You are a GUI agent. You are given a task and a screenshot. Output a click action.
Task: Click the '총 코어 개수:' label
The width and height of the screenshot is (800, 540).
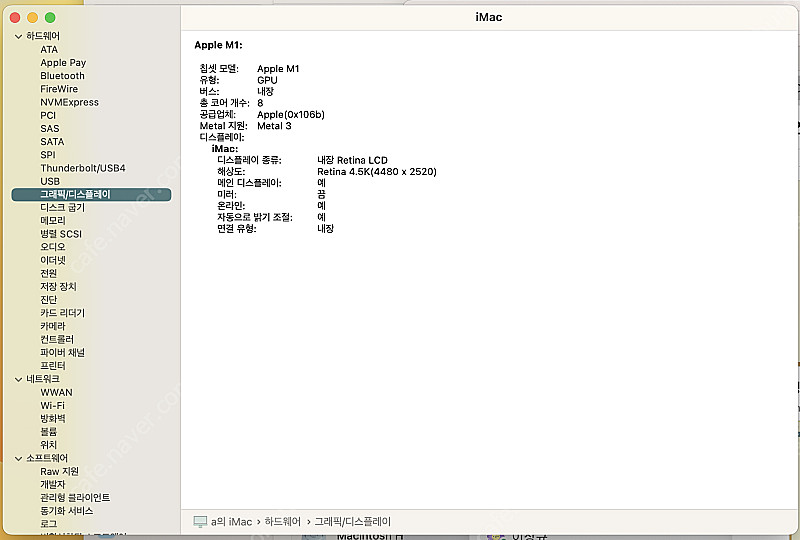(x=224, y=103)
